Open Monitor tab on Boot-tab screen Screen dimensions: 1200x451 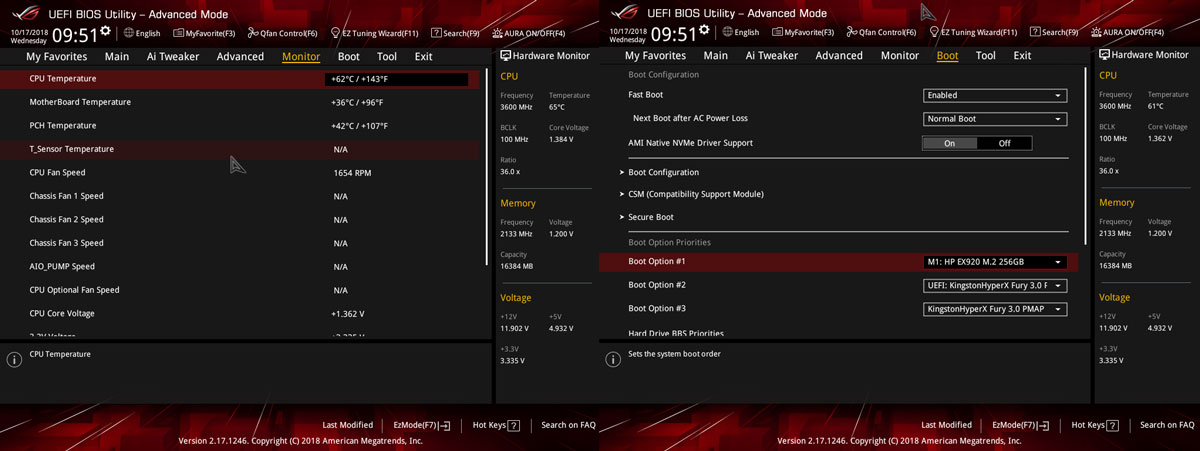tap(900, 56)
